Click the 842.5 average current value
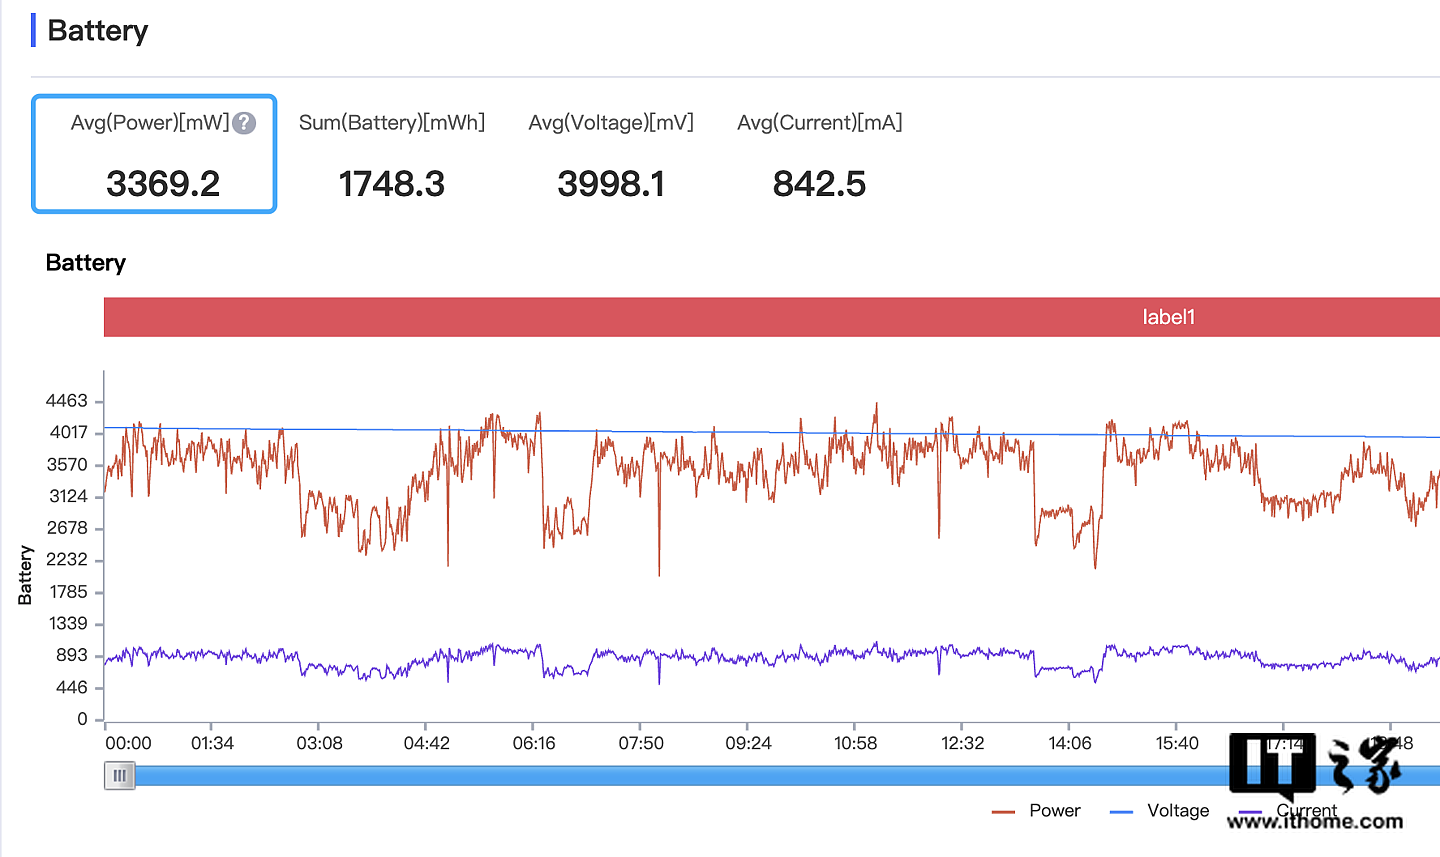The height and width of the screenshot is (857, 1440). click(x=820, y=184)
